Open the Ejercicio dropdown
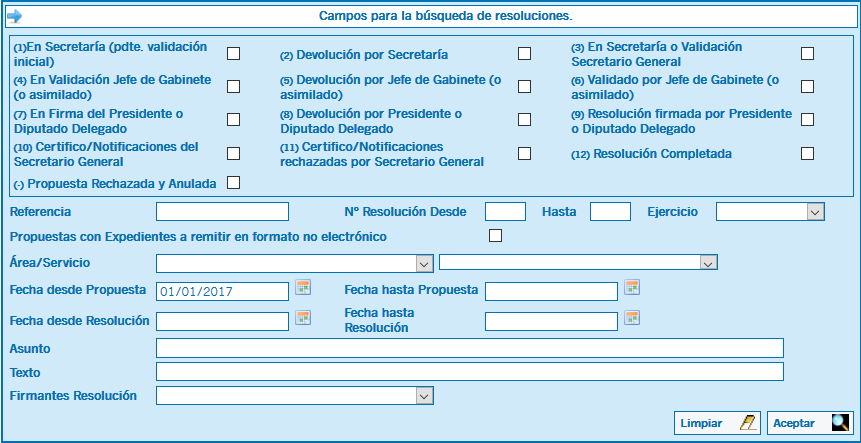 click(x=770, y=212)
